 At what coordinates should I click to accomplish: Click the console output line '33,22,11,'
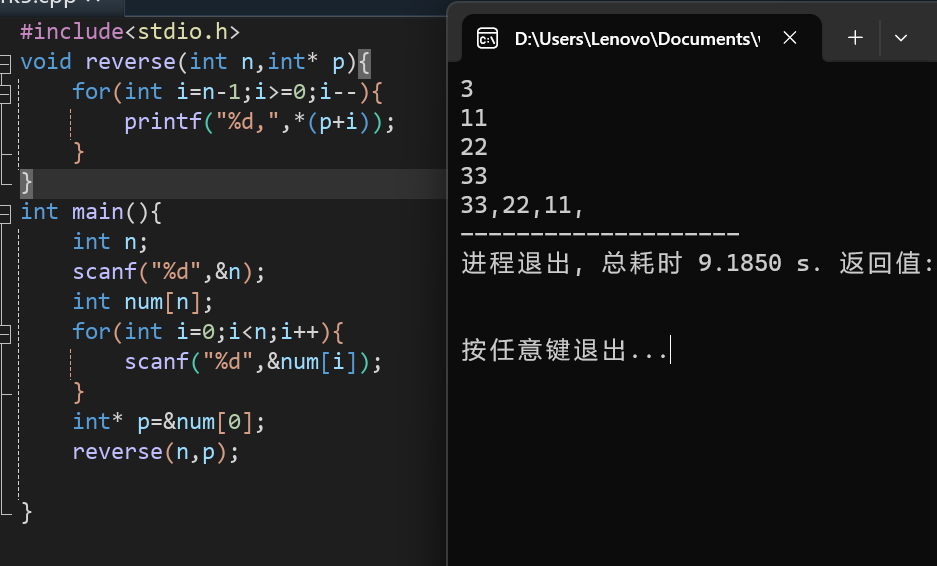pos(522,206)
